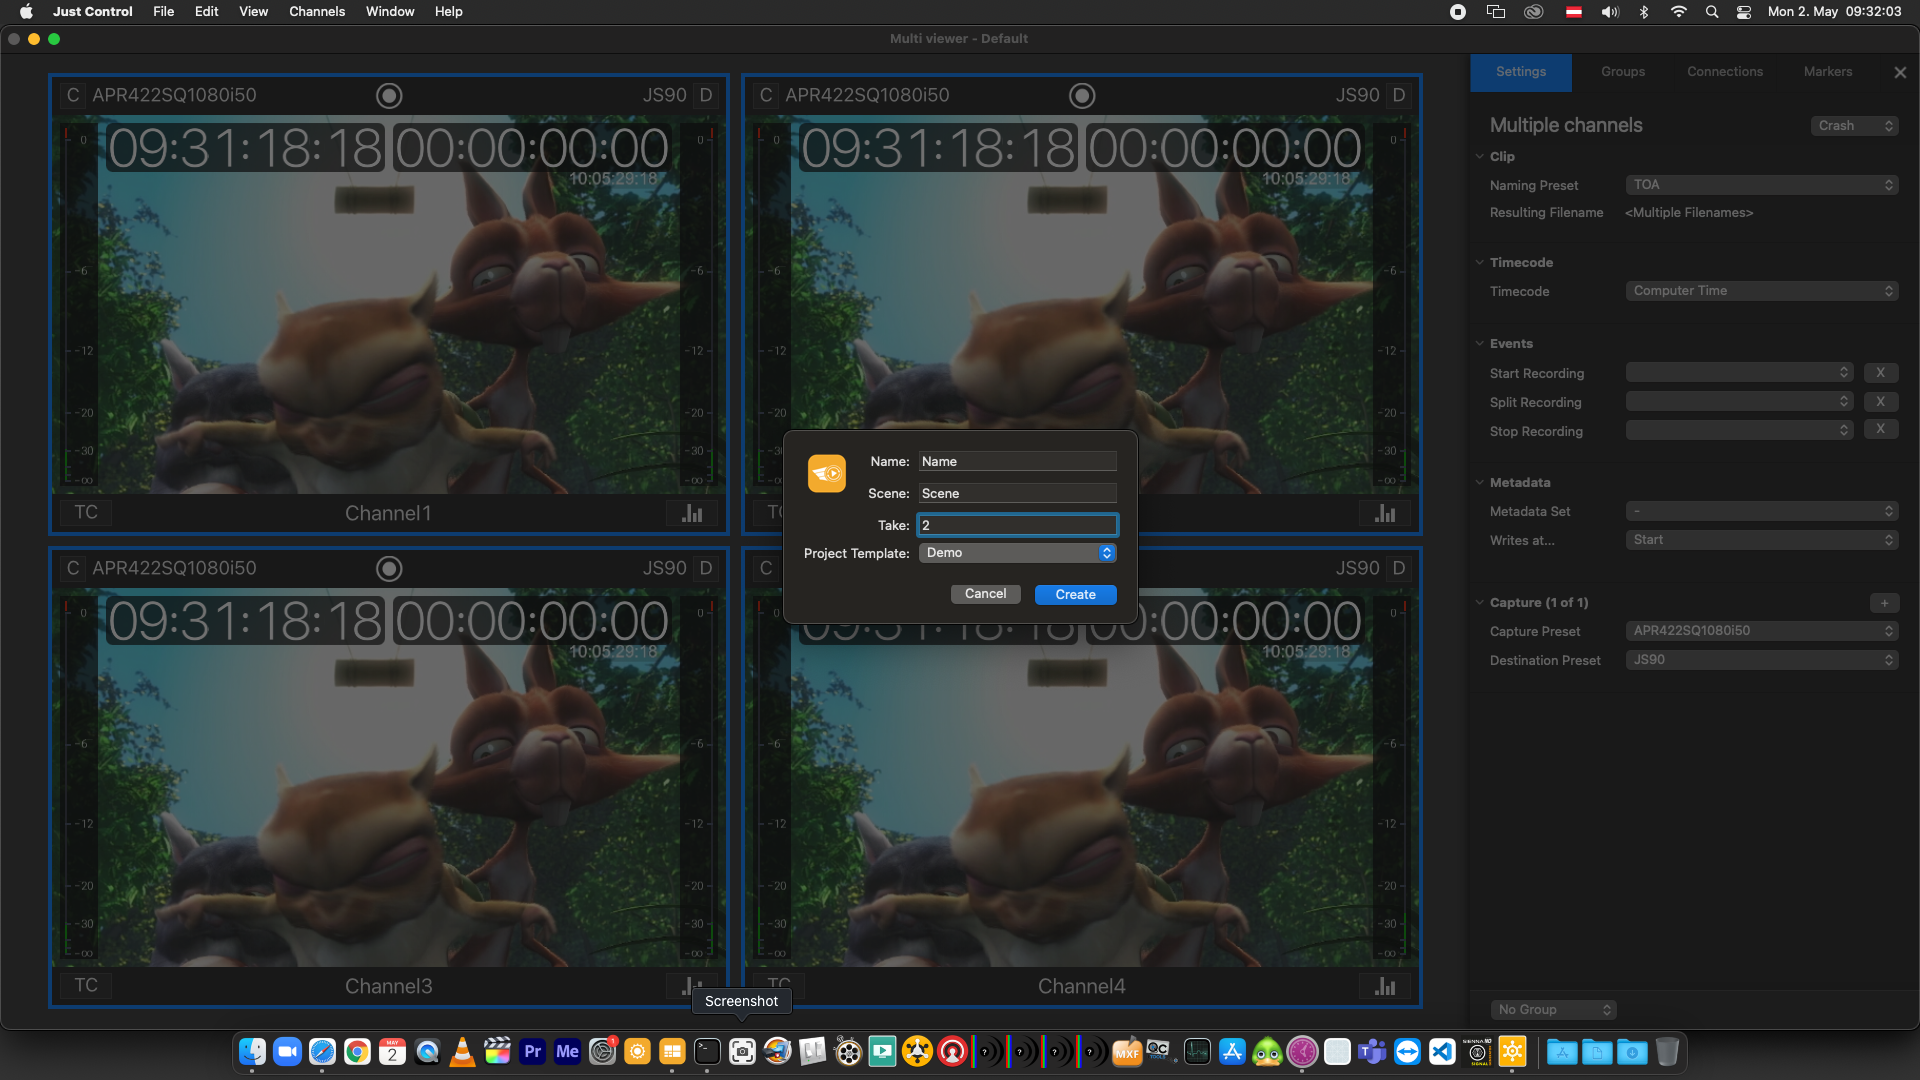Open the MXF app in the dock
1920x1080 pixels.
point(1127,1052)
